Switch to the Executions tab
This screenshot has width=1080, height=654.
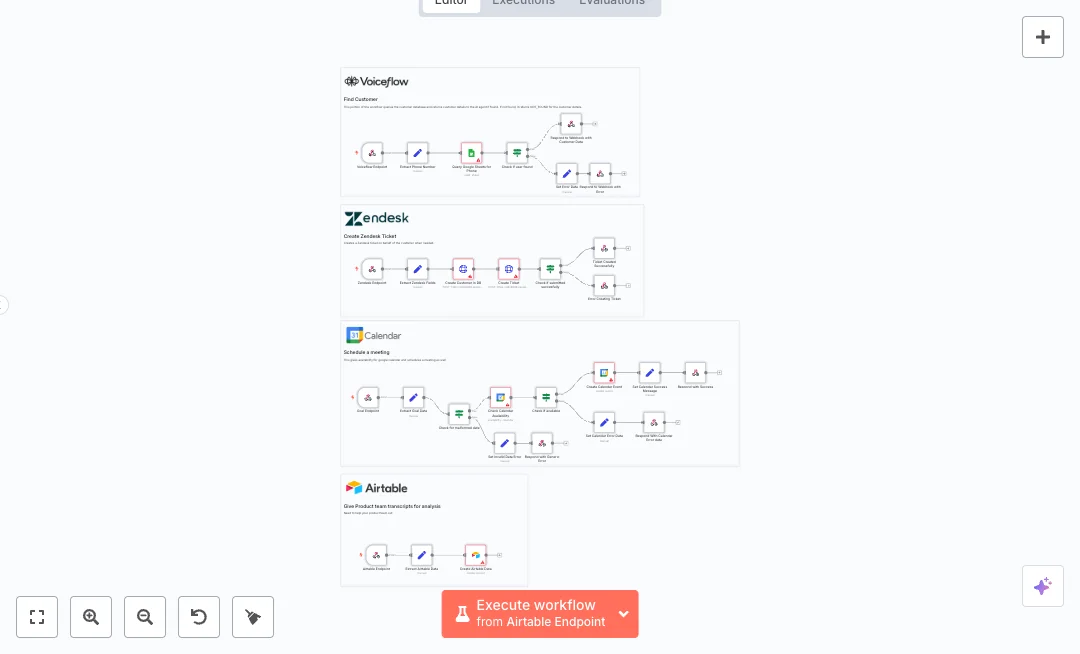click(x=523, y=2)
